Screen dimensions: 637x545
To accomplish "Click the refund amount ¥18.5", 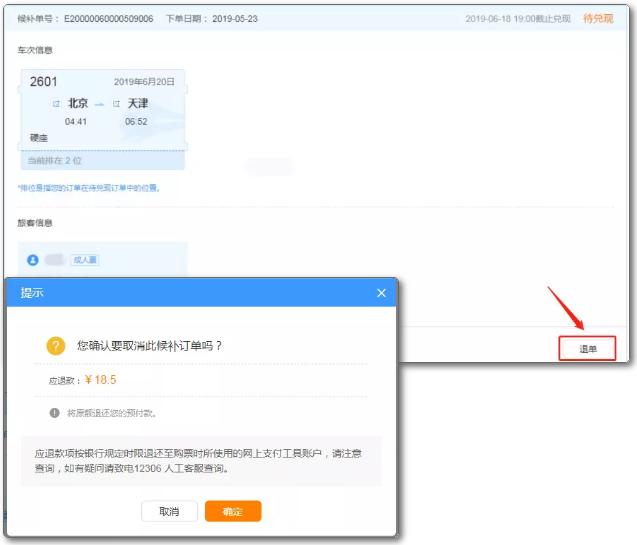I will tap(100, 380).
